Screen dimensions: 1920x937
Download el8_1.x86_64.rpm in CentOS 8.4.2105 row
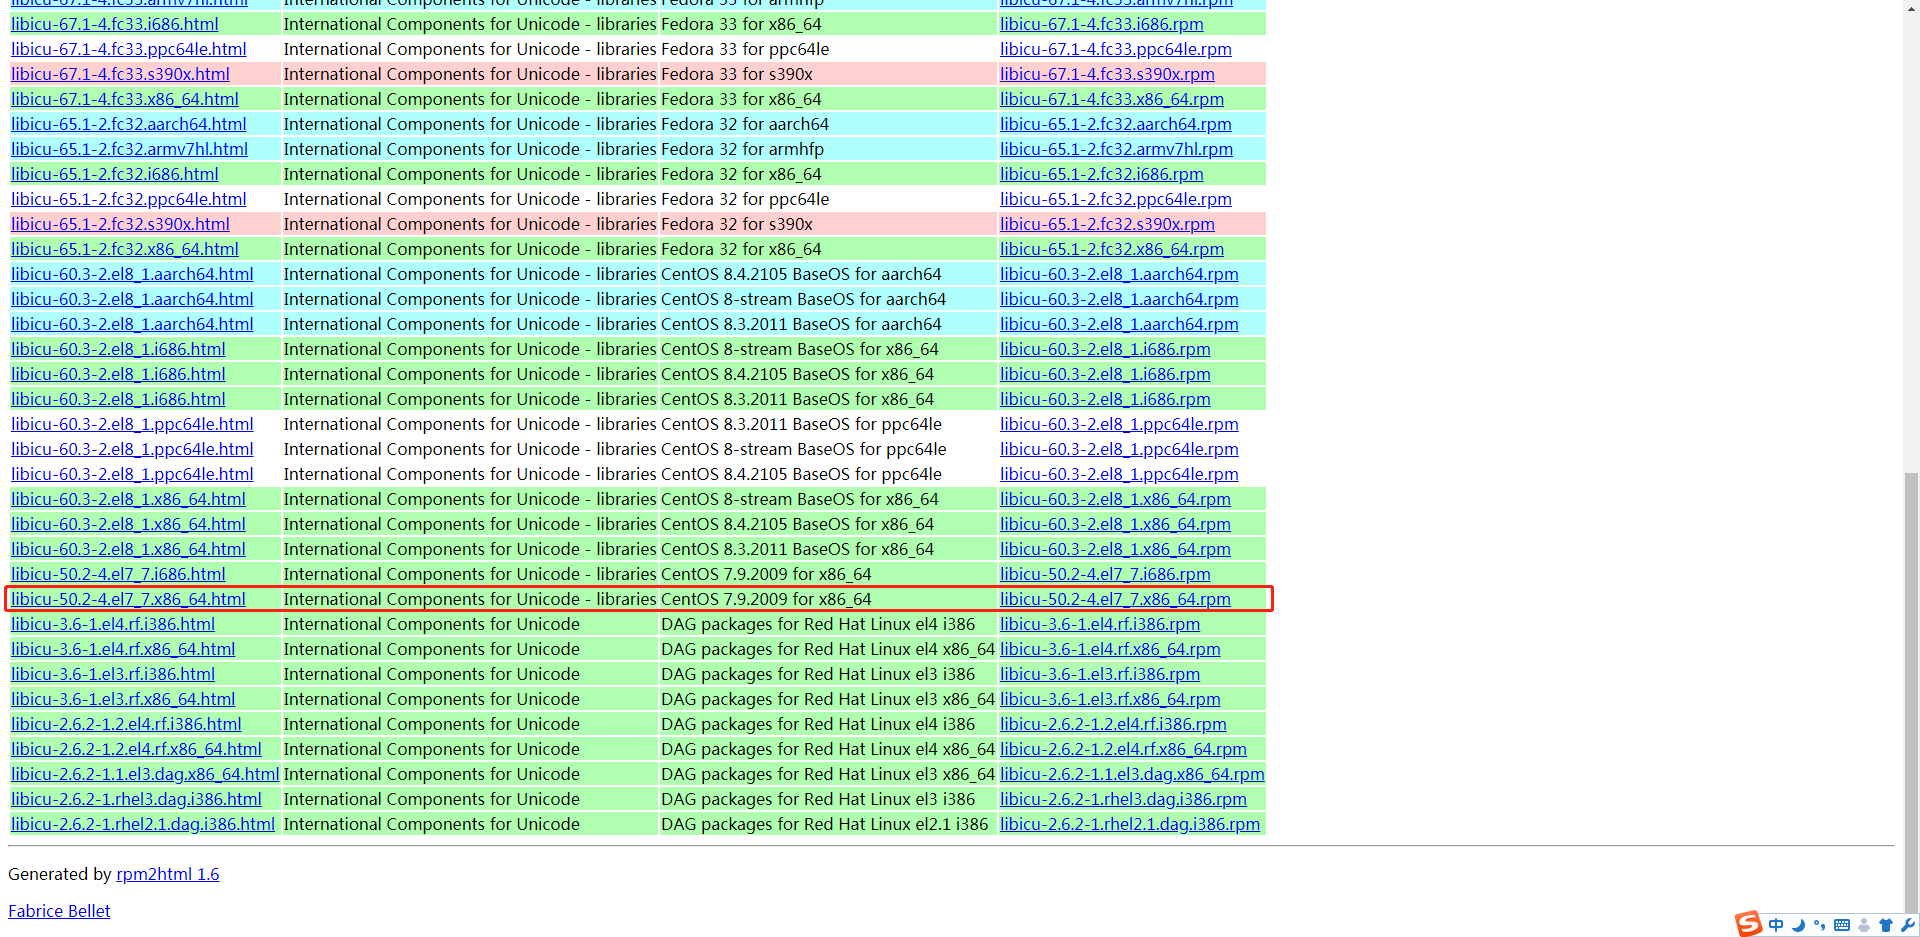tap(1115, 524)
